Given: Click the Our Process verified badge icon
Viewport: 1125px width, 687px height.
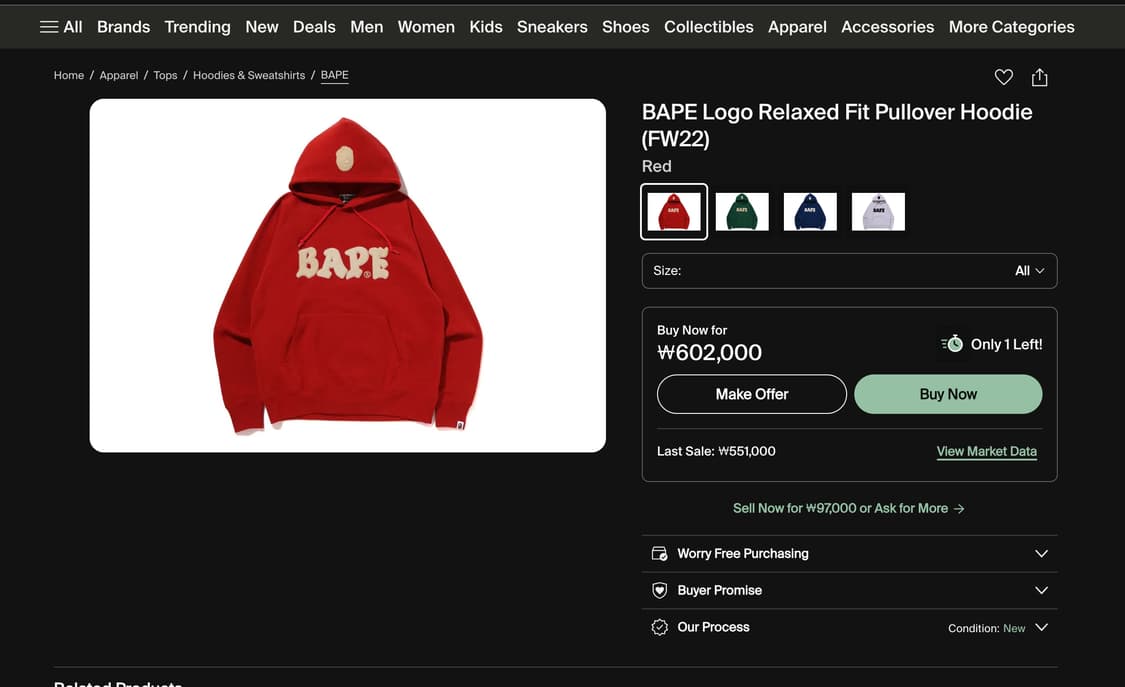Looking at the screenshot, I should [x=659, y=627].
